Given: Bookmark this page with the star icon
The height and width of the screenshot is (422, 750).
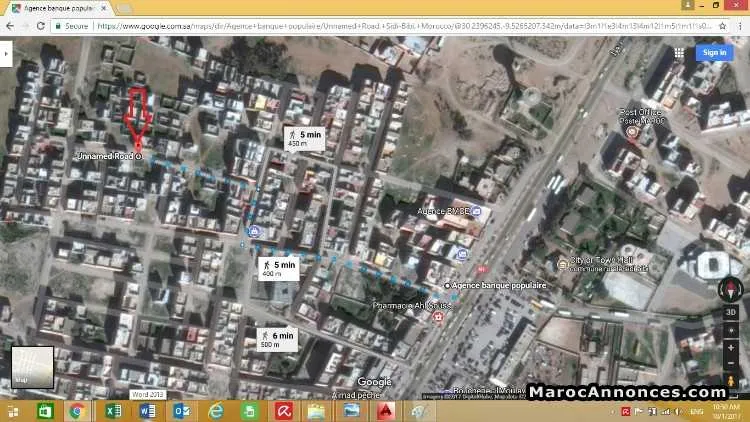Looking at the screenshot, I should pos(722,26).
